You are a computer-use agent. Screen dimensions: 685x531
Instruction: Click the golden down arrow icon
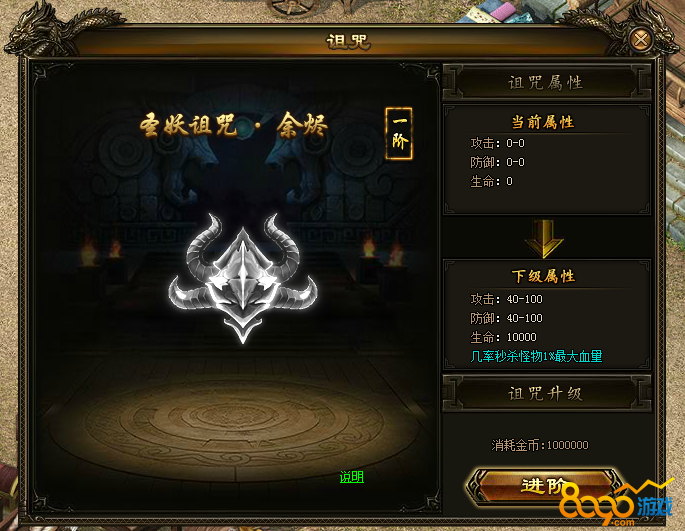tap(544, 239)
